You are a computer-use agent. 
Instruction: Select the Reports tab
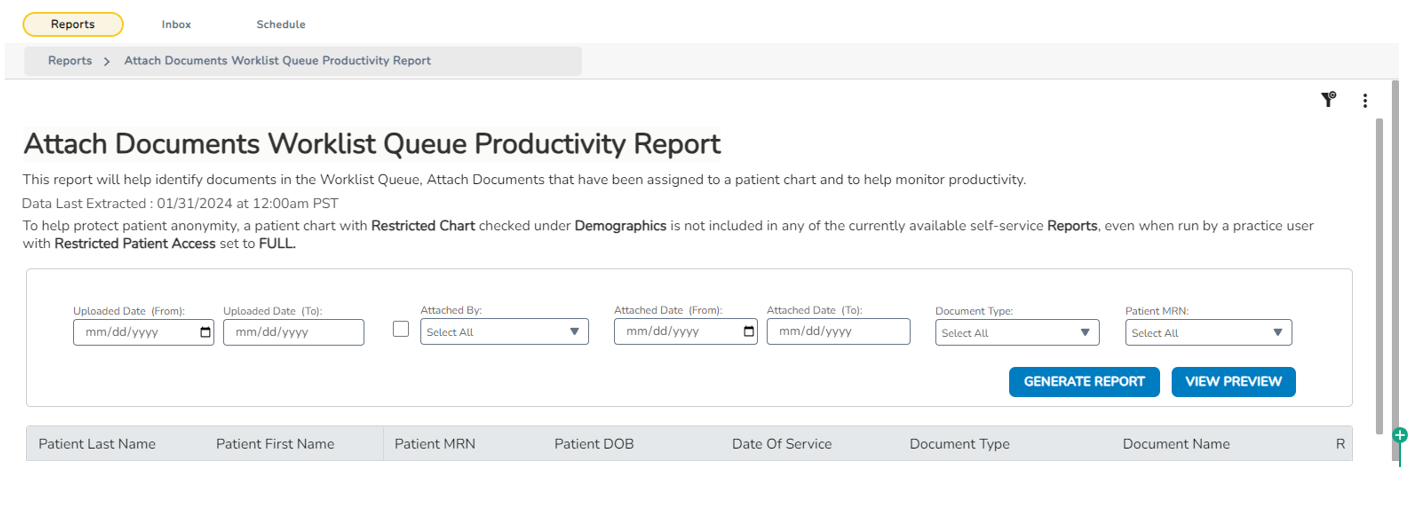point(73,24)
